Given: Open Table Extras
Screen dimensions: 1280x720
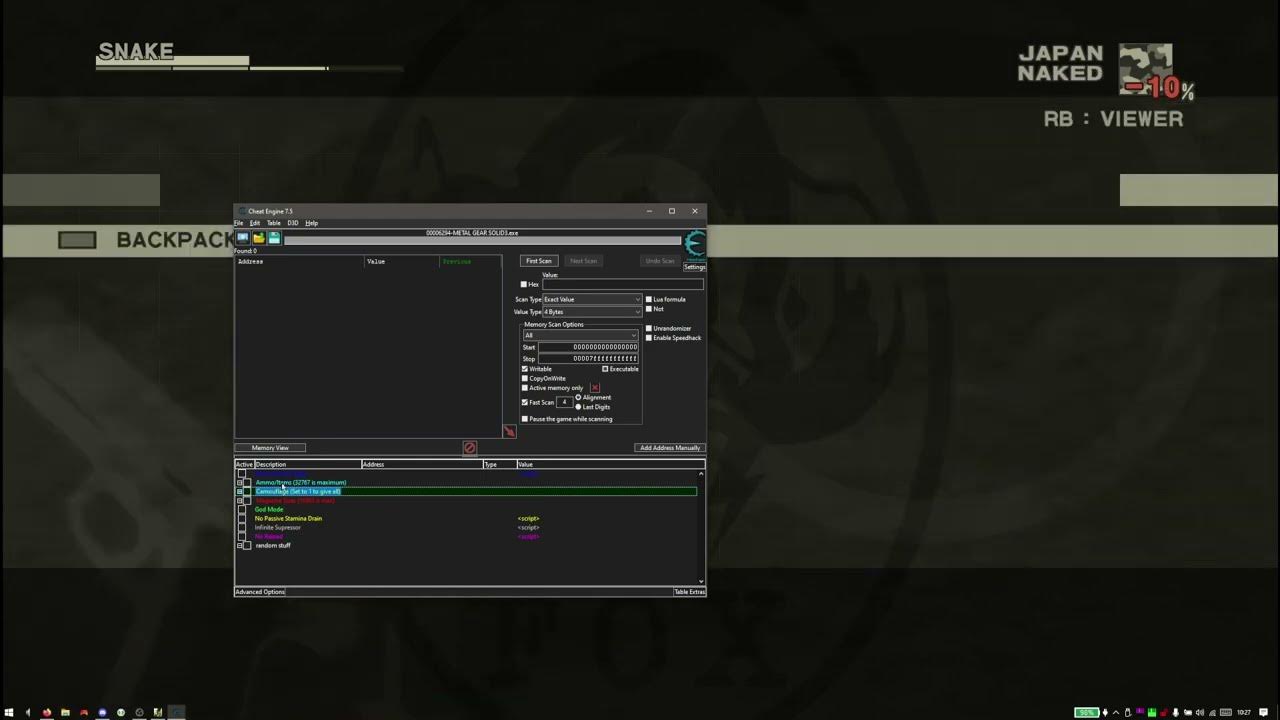Looking at the screenshot, I should coord(689,592).
